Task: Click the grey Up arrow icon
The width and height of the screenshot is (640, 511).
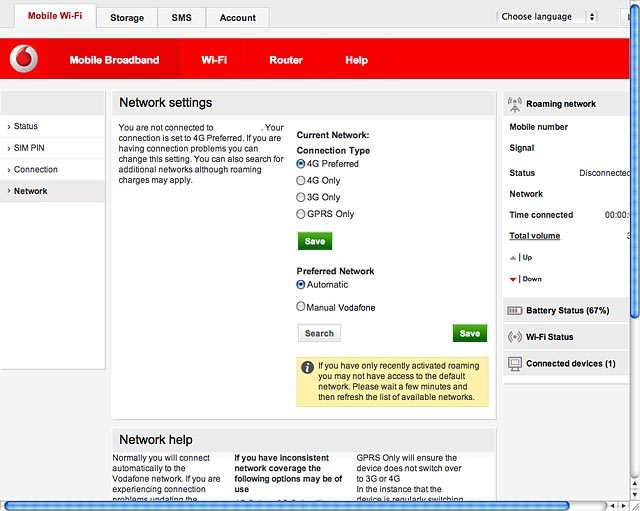Action: click(x=513, y=258)
